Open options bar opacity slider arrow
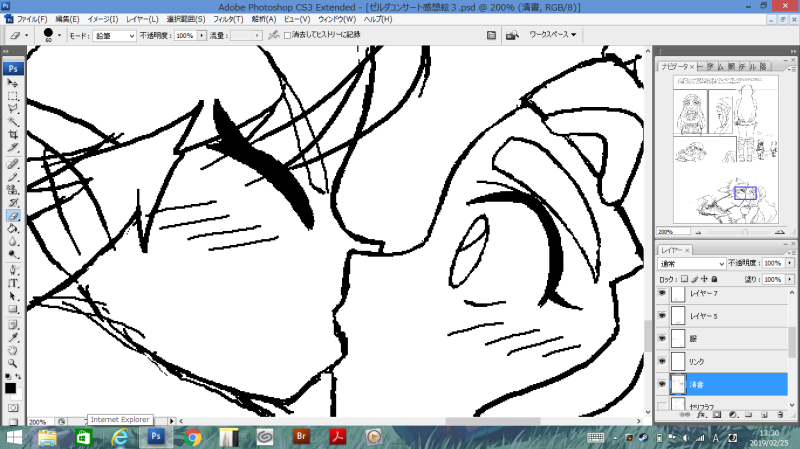The width and height of the screenshot is (800, 449). point(202,35)
